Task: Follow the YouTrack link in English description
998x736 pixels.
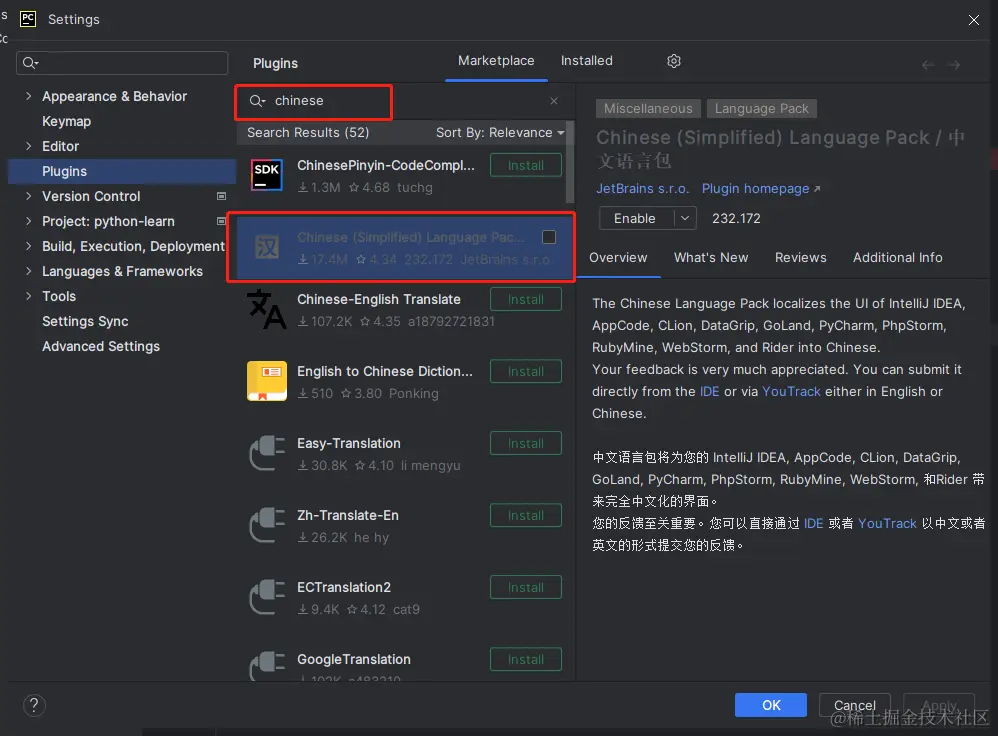Action: pyautogui.click(x=791, y=392)
